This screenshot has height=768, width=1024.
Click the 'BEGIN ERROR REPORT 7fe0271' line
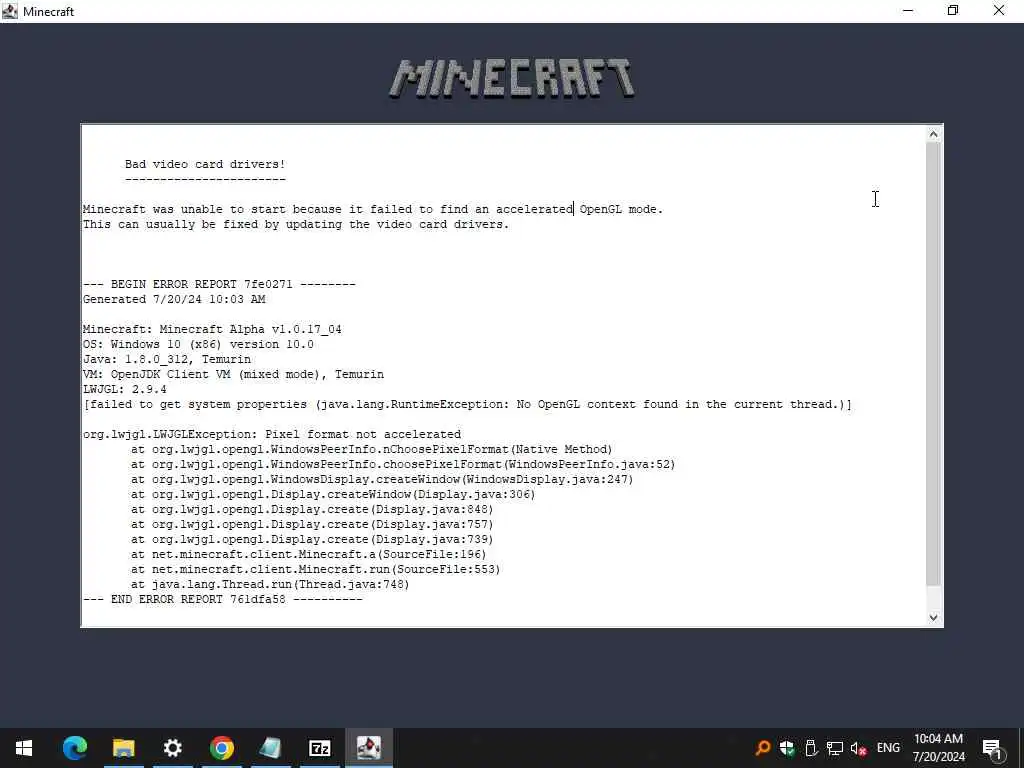pyautogui.click(x=219, y=285)
